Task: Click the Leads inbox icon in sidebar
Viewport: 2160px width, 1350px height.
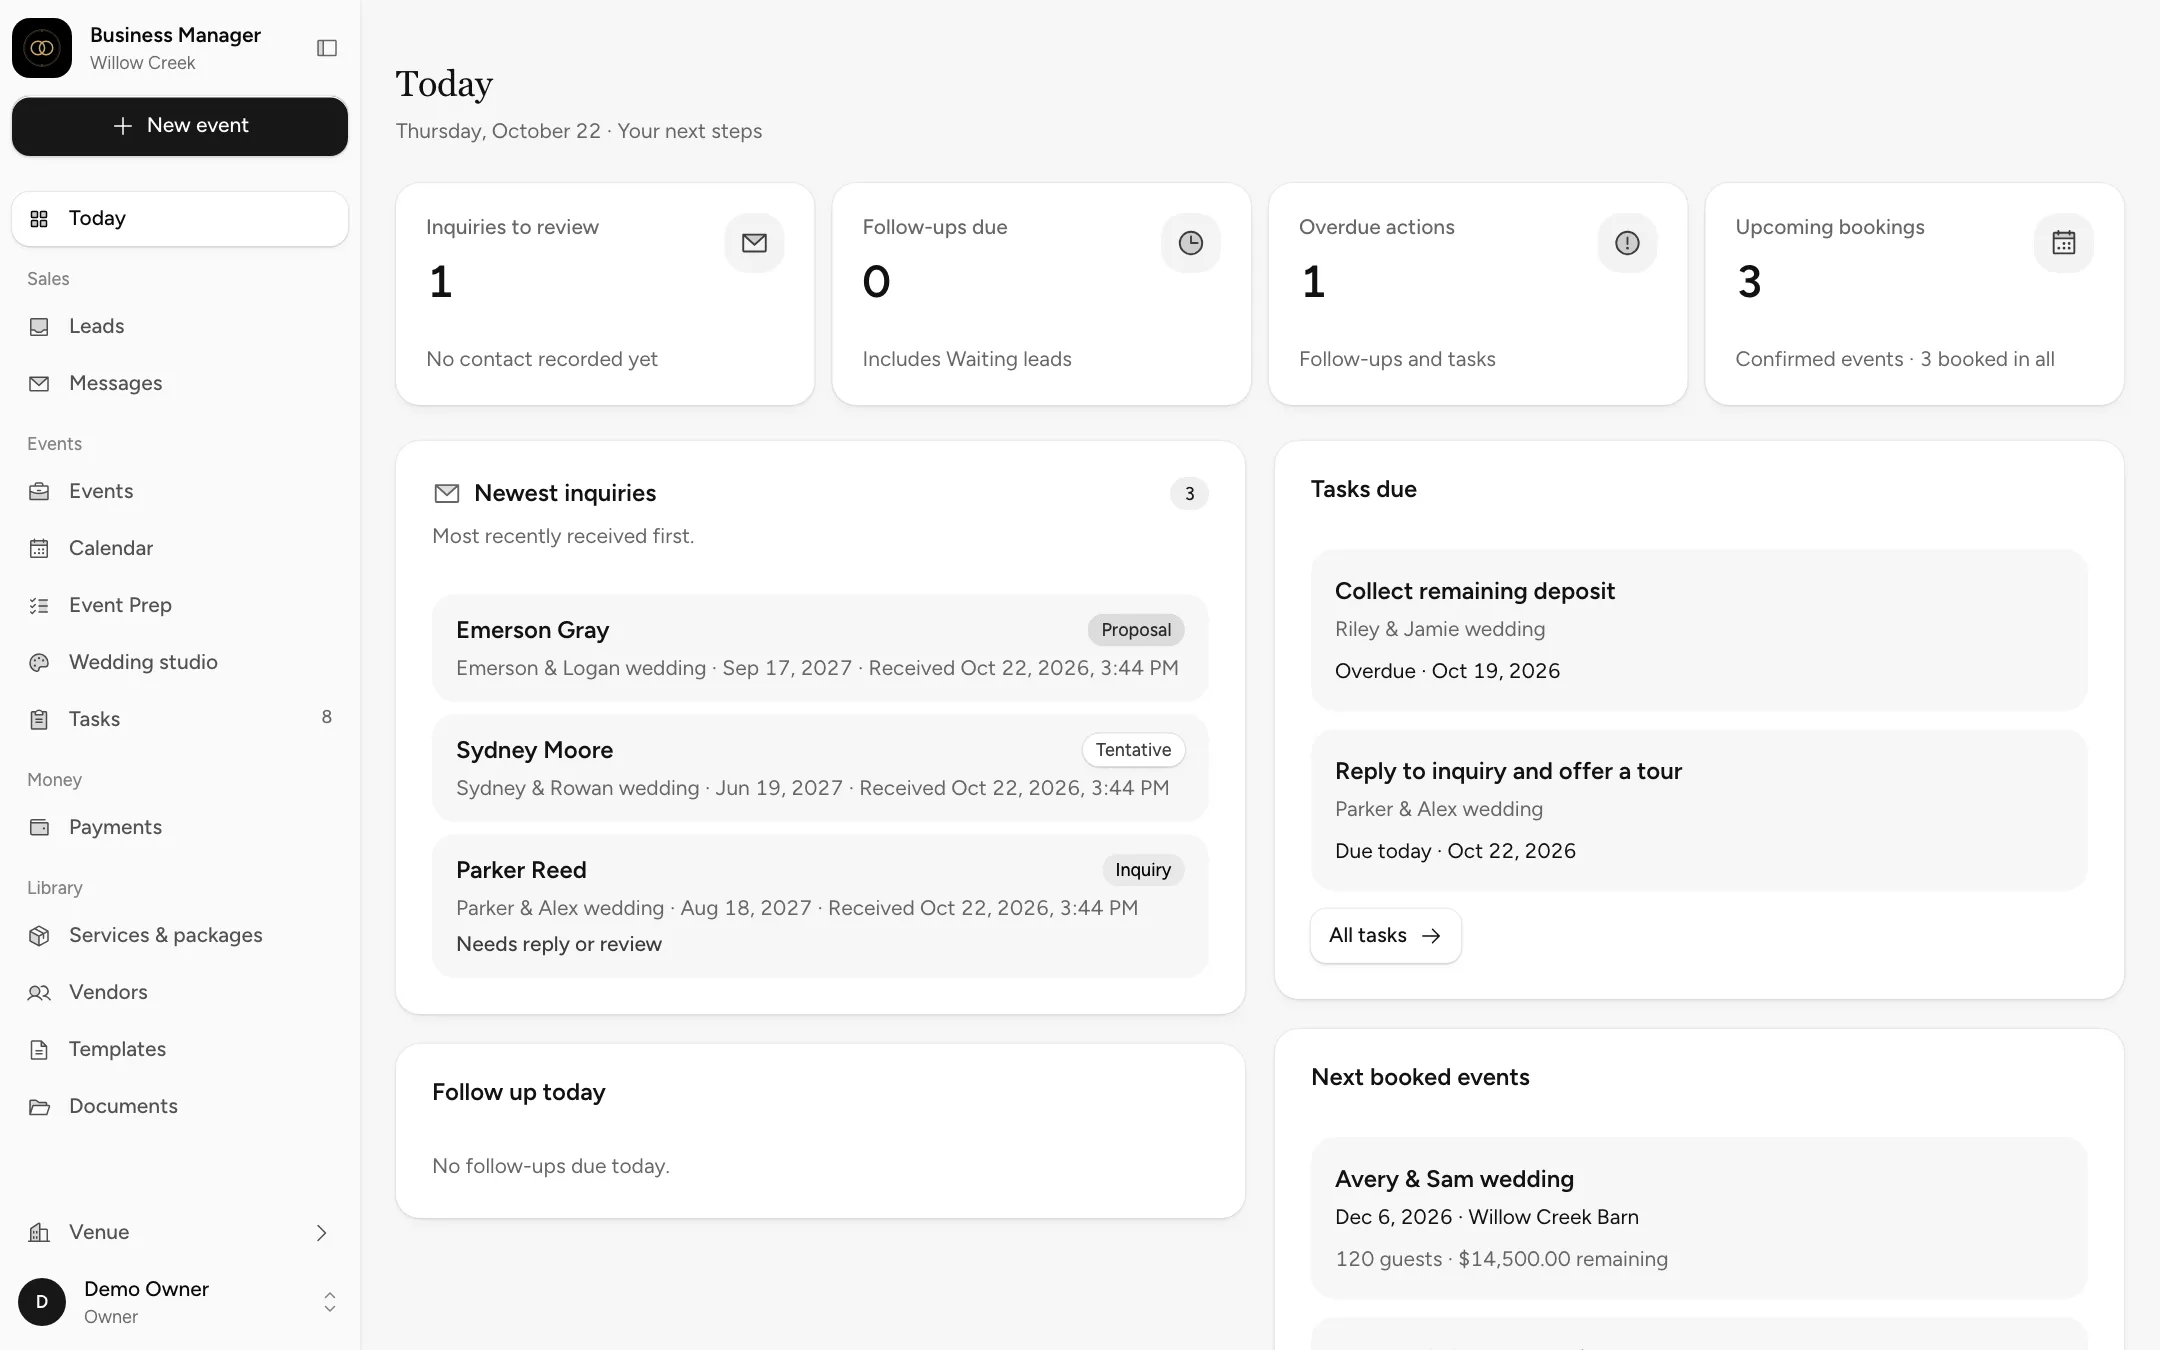Action: pyautogui.click(x=39, y=326)
